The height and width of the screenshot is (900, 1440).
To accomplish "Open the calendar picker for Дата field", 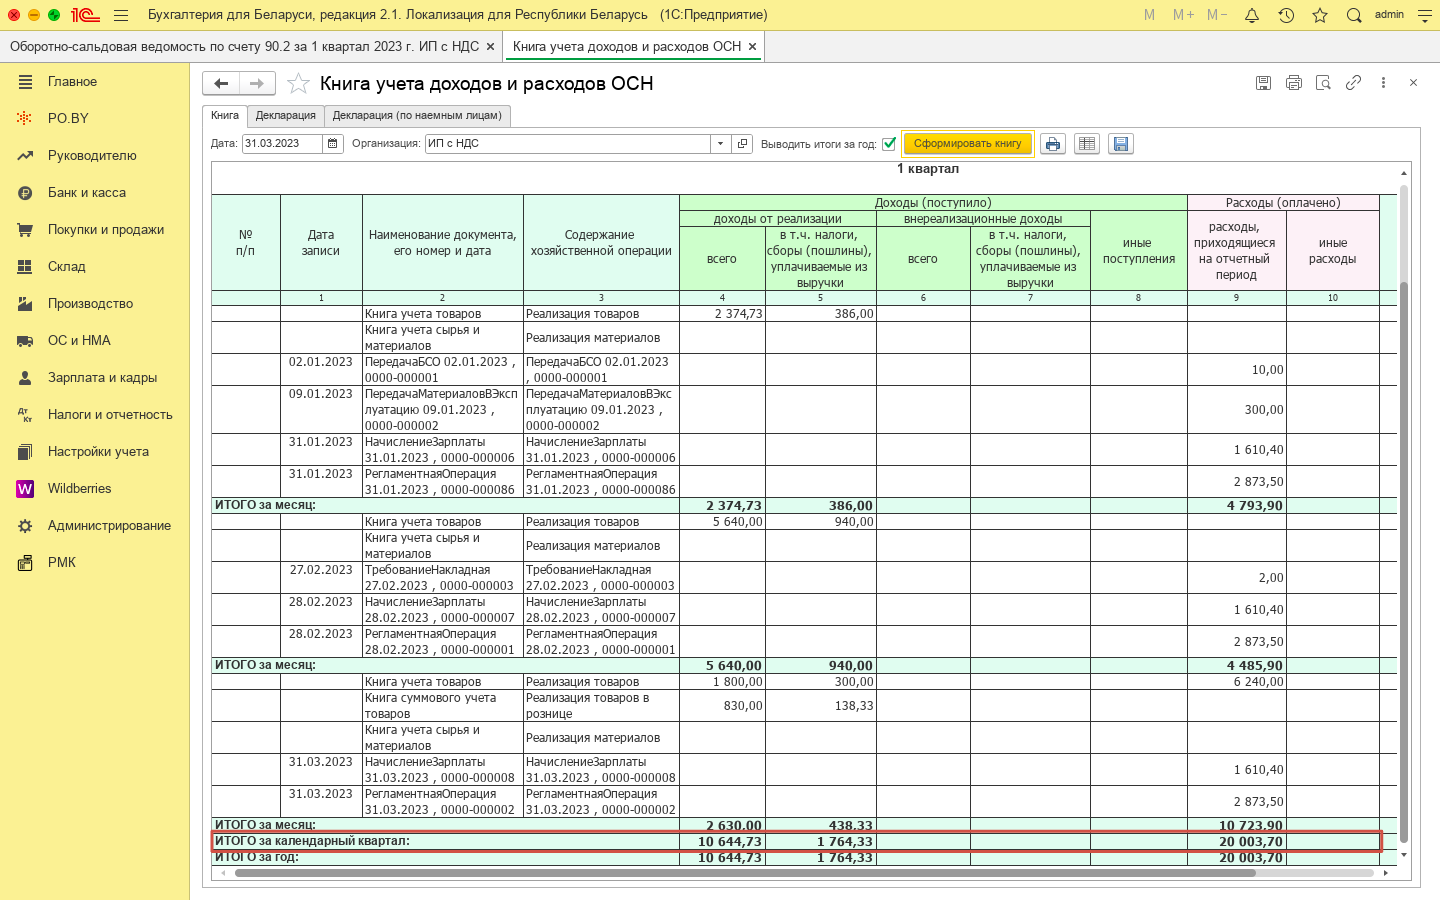I will tap(333, 144).
